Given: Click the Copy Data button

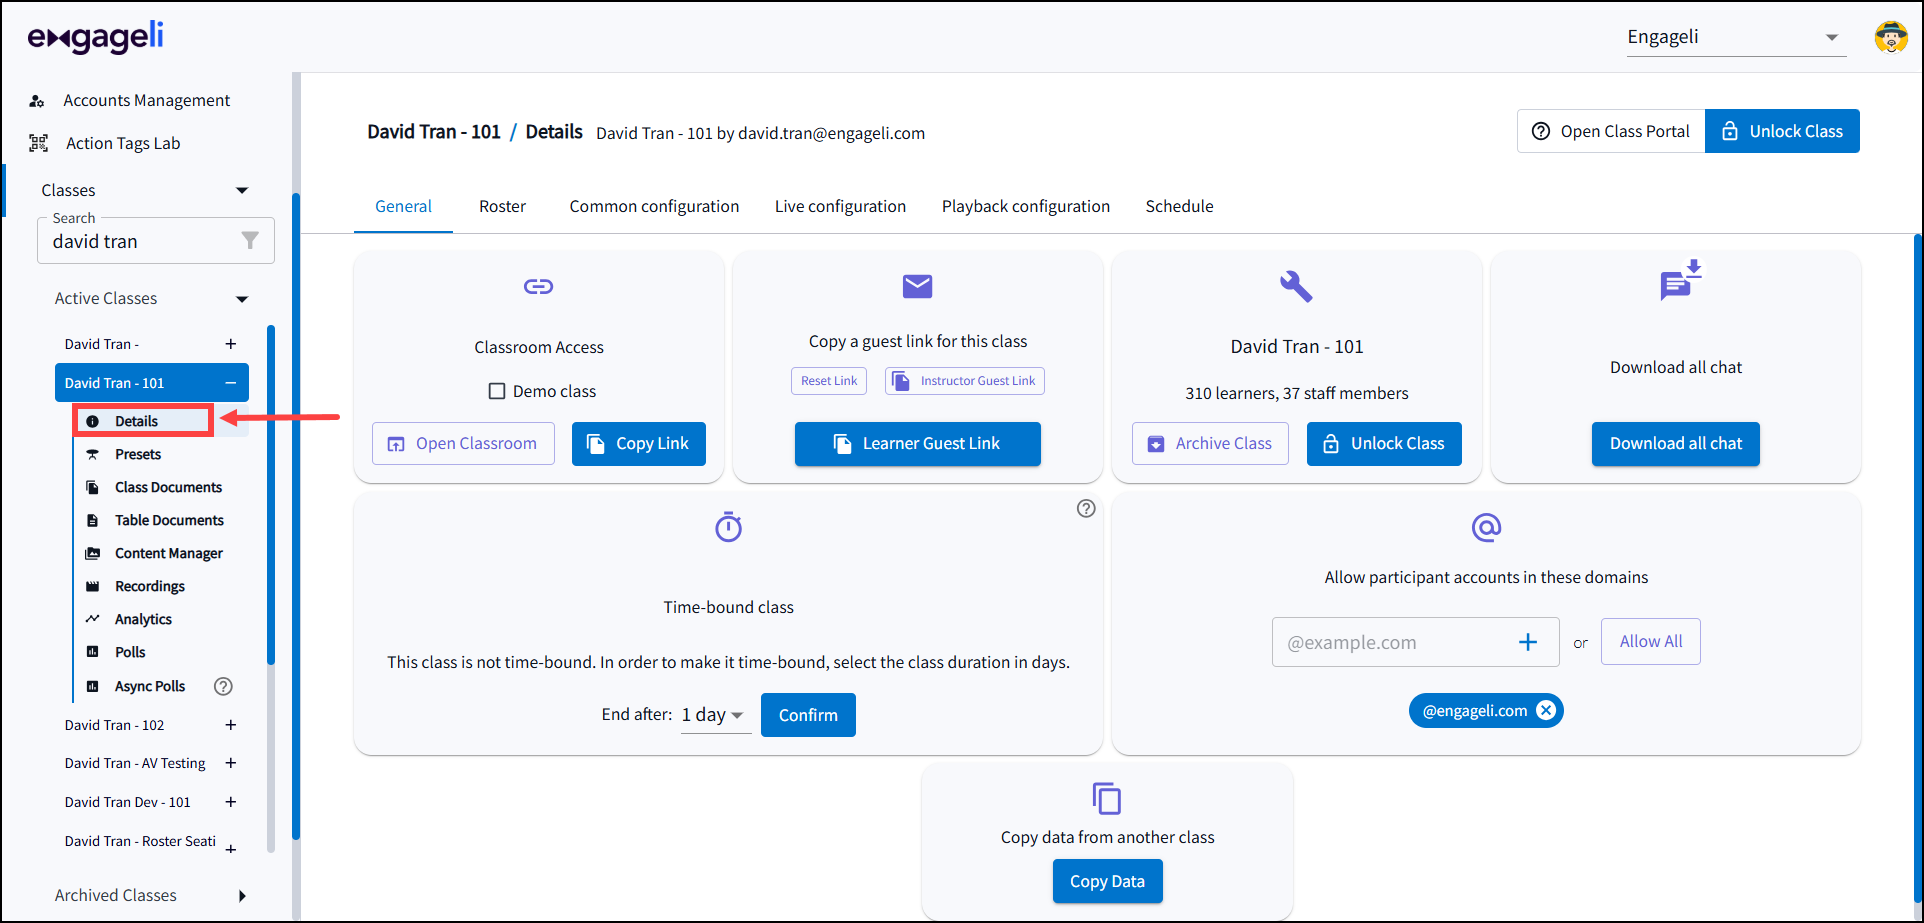Looking at the screenshot, I should point(1107,881).
